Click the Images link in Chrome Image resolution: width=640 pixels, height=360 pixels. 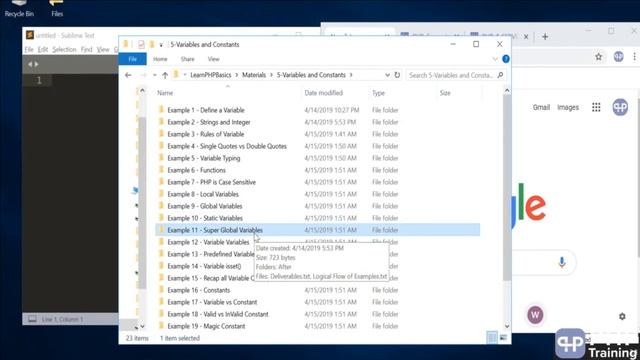point(568,107)
